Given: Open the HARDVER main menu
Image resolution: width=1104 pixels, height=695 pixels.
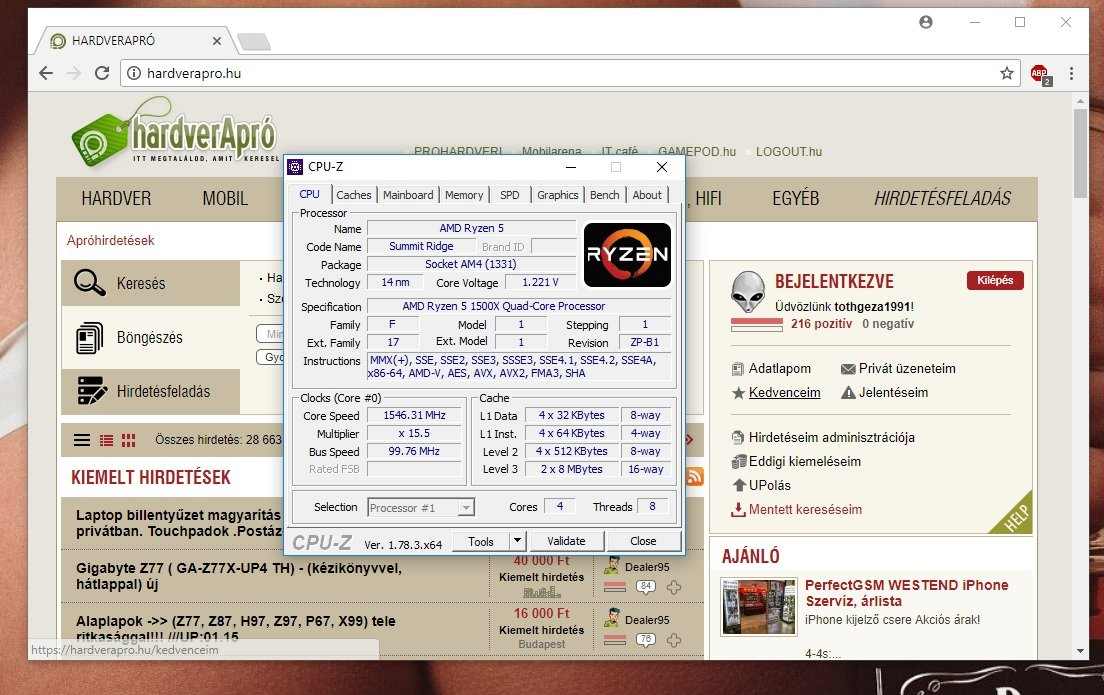Looking at the screenshot, I should pyautogui.click(x=116, y=199).
